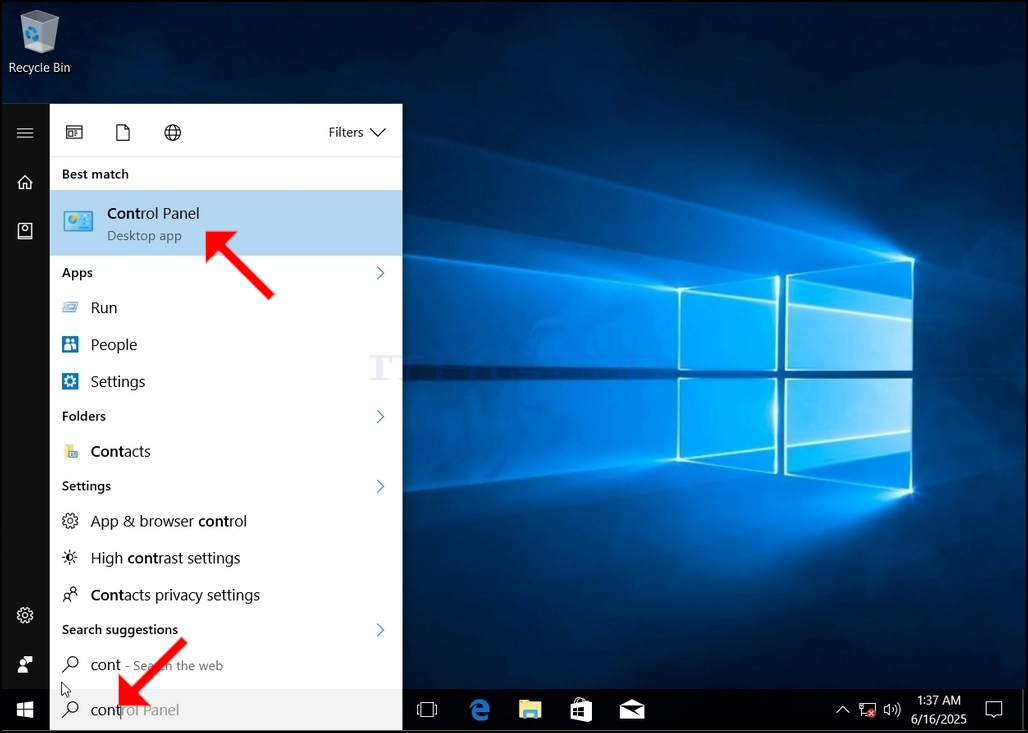The width and height of the screenshot is (1028, 733).
Task: Open the Feedback icon in the sidebar
Action: 25,664
